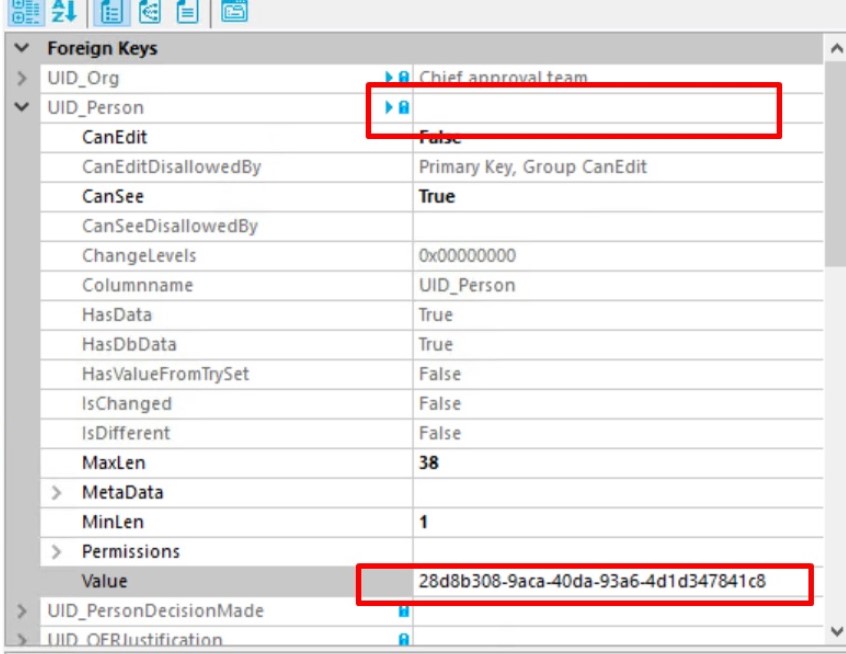Select the CanSeeDisallowedBy property name

pyautogui.click(x=169, y=226)
